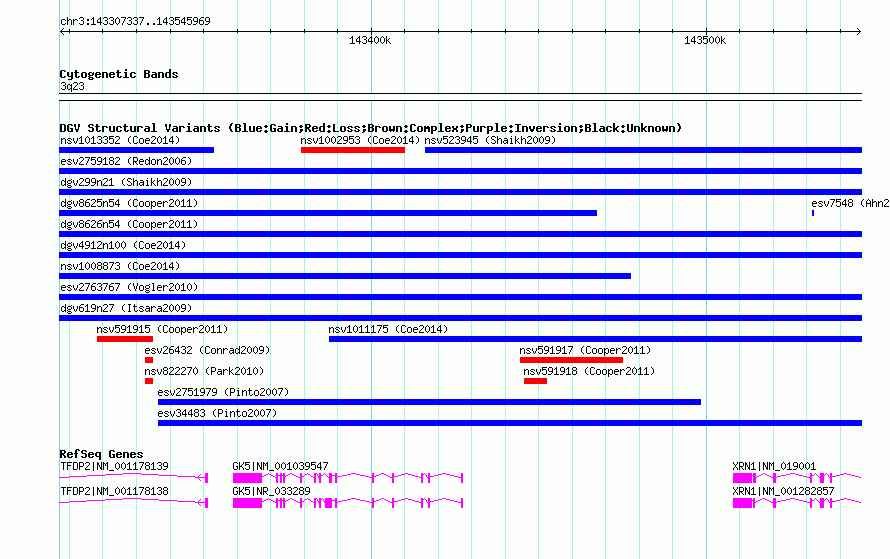Select the 3q23 cytogenetic band label

point(72,86)
